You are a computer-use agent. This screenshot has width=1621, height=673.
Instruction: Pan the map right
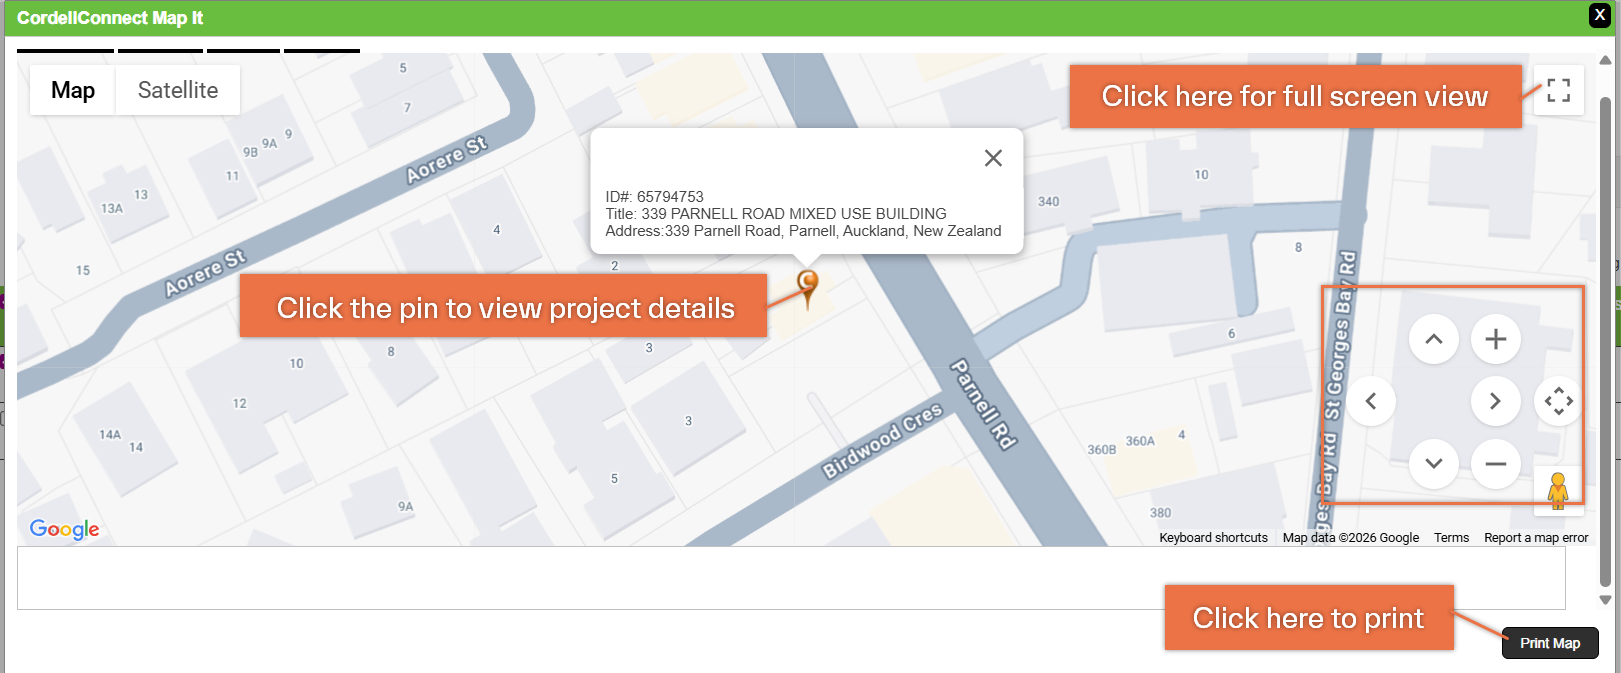coord(1496,401)
